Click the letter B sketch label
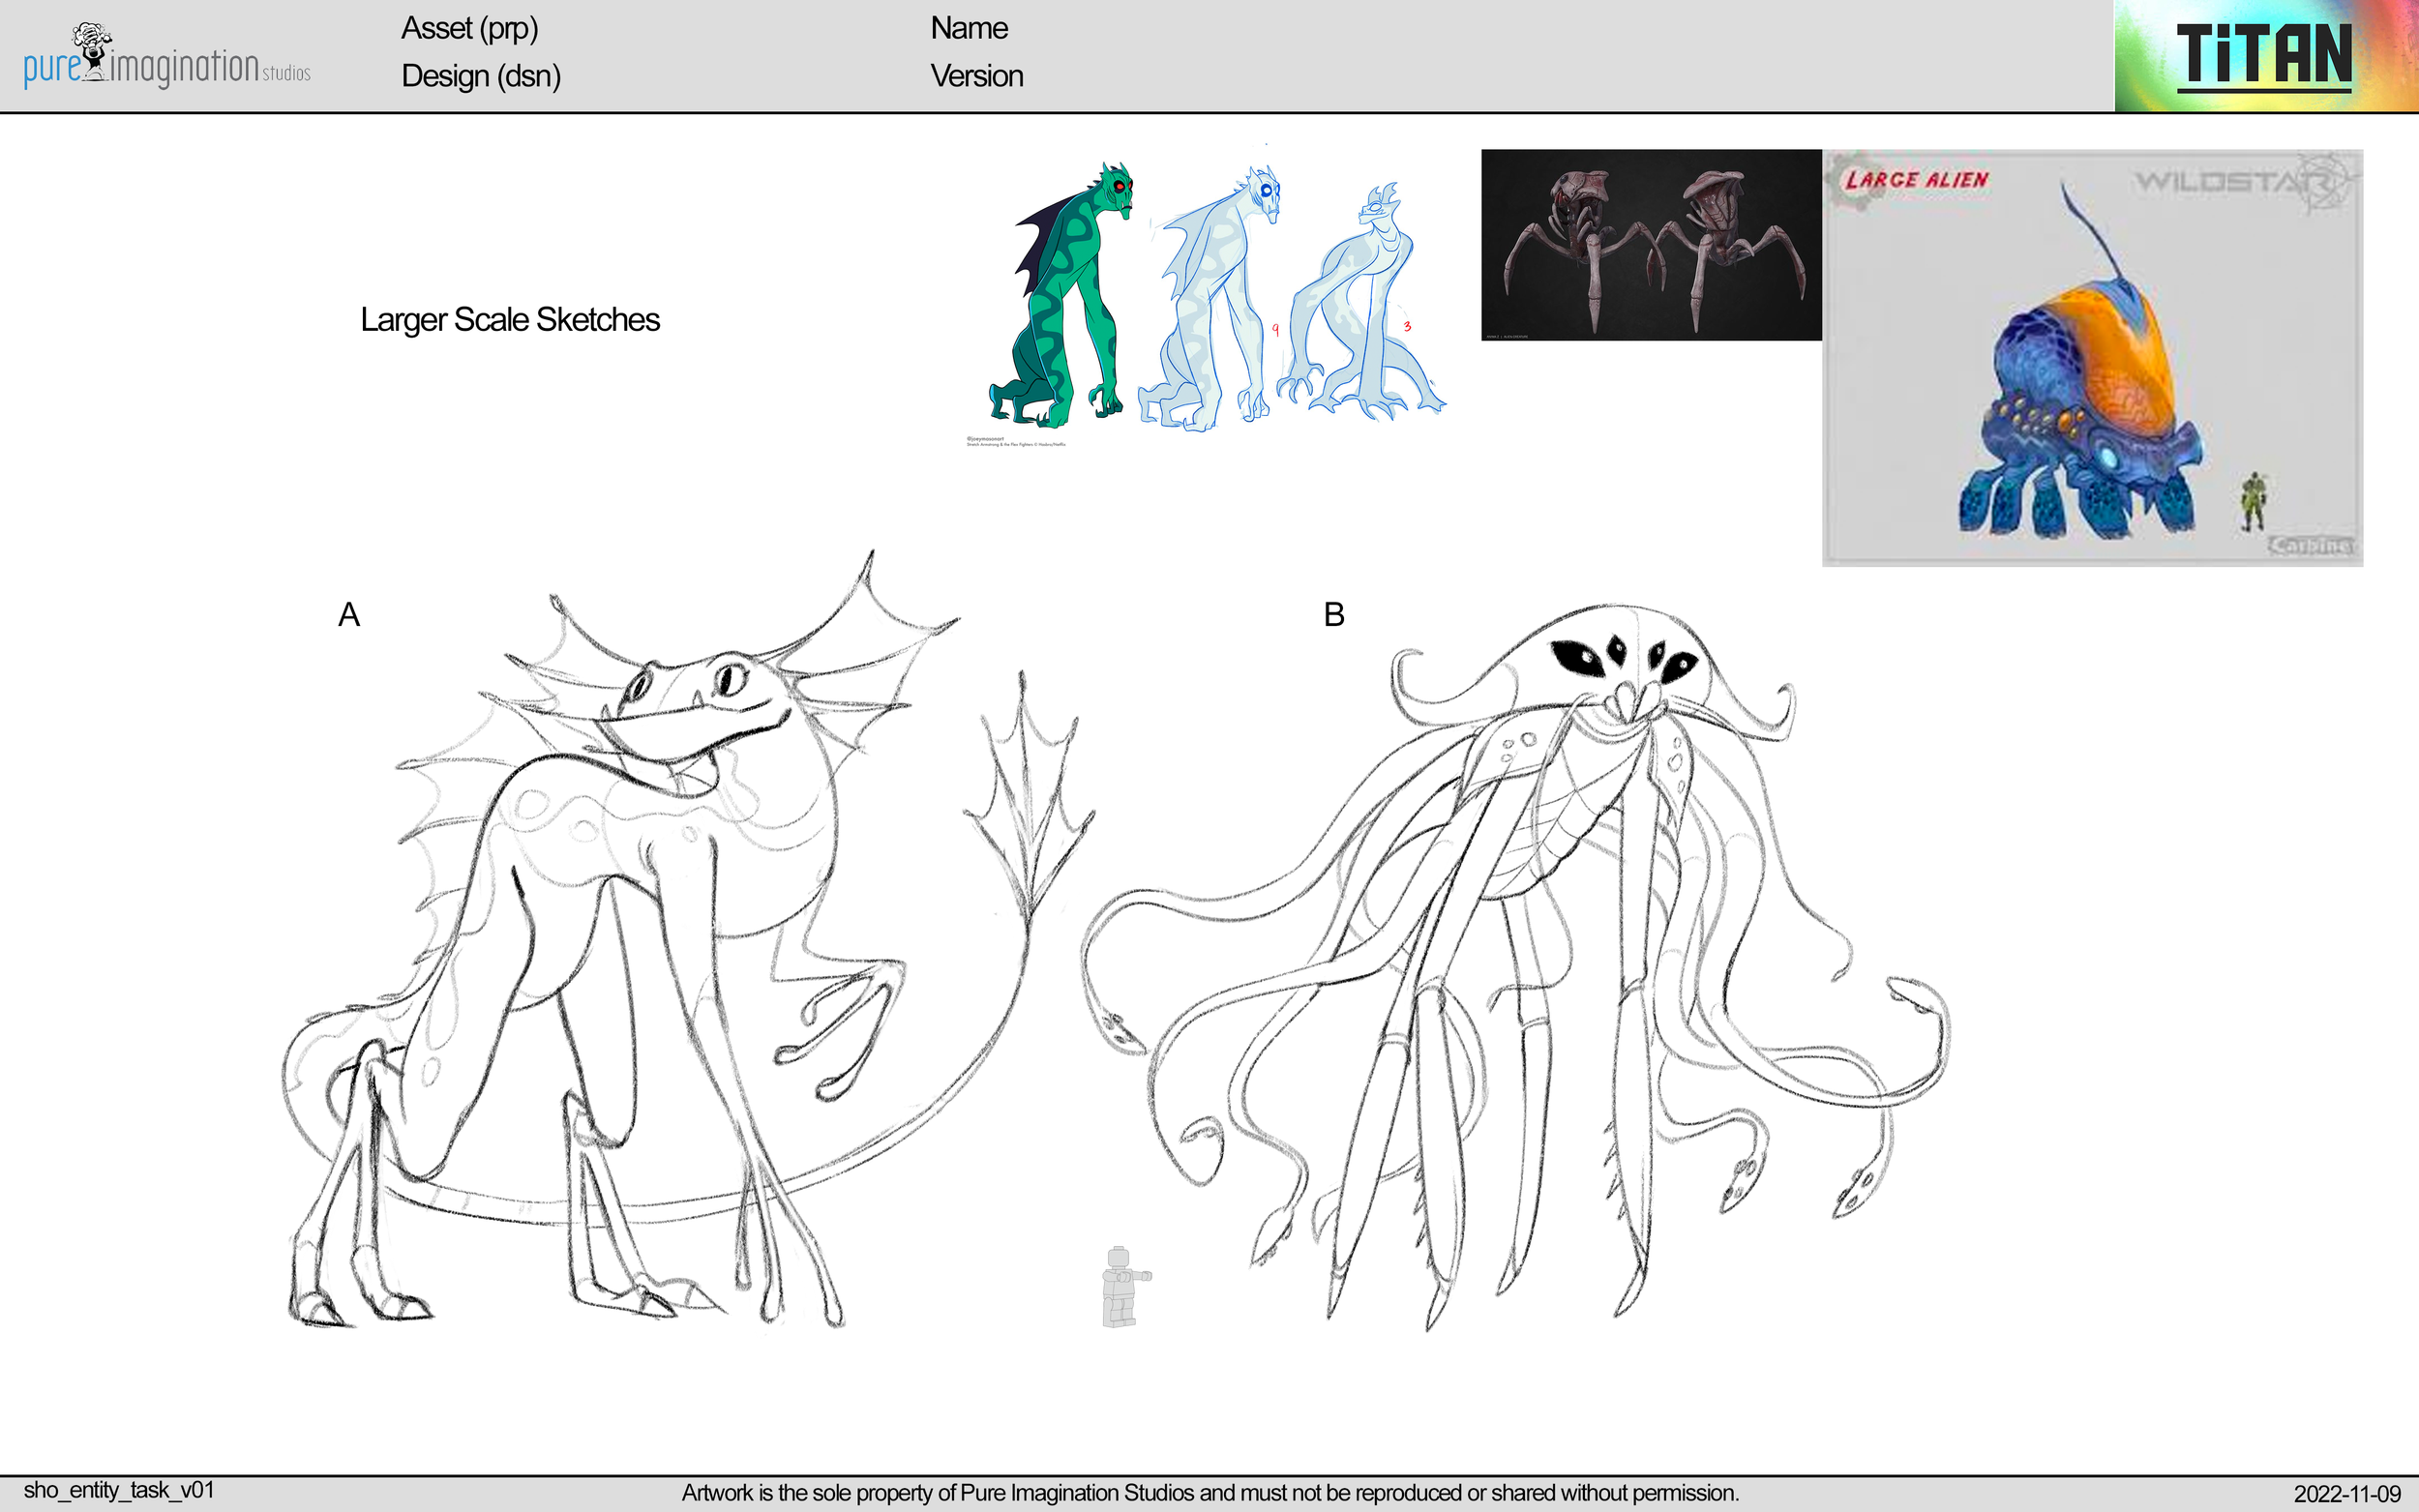The height and width of the screenshot is (1512, 2419). pyautogui.click(x=1333, y=614)
